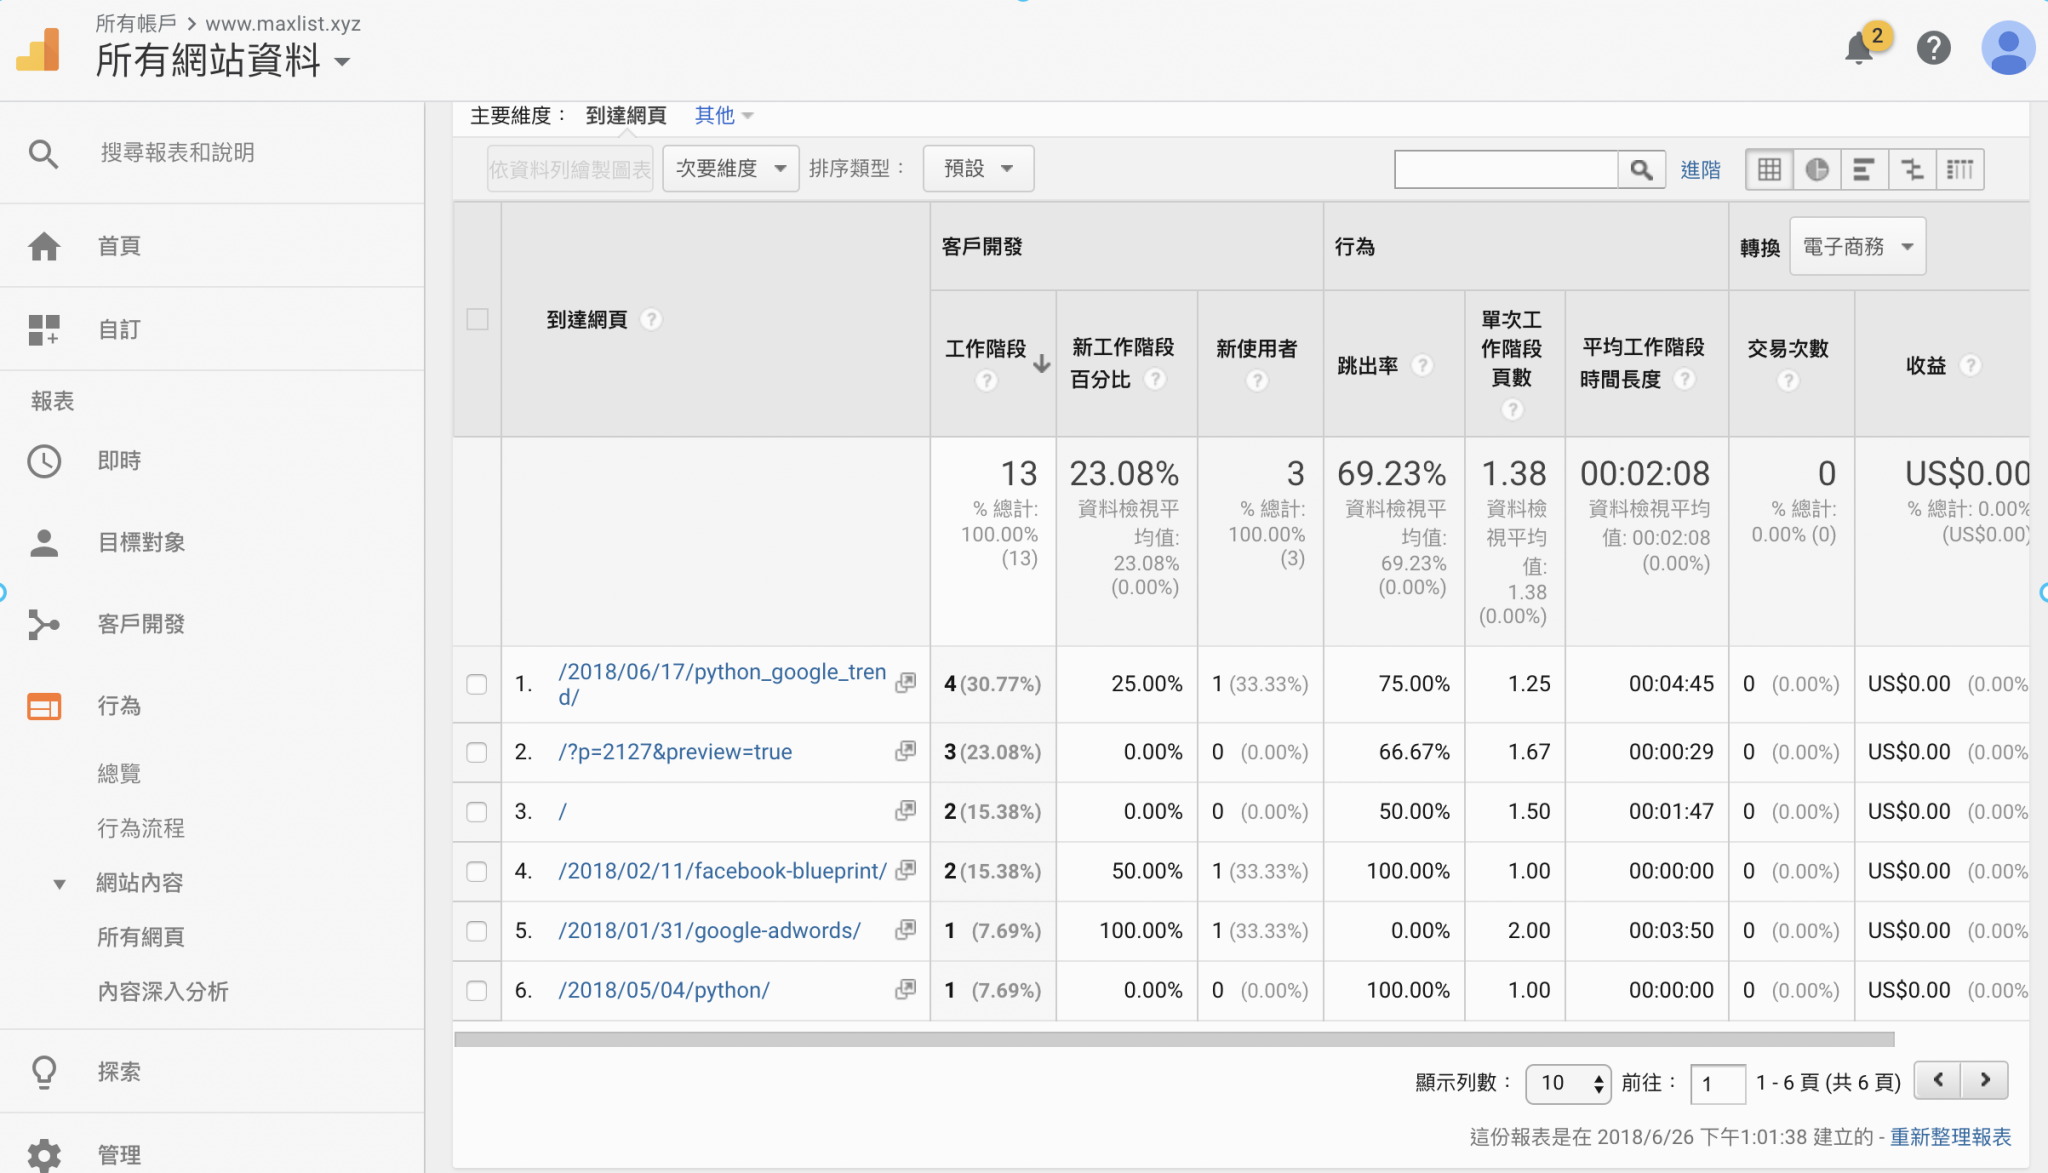Open the 預設 sort type dropdown

pos(978,169)
